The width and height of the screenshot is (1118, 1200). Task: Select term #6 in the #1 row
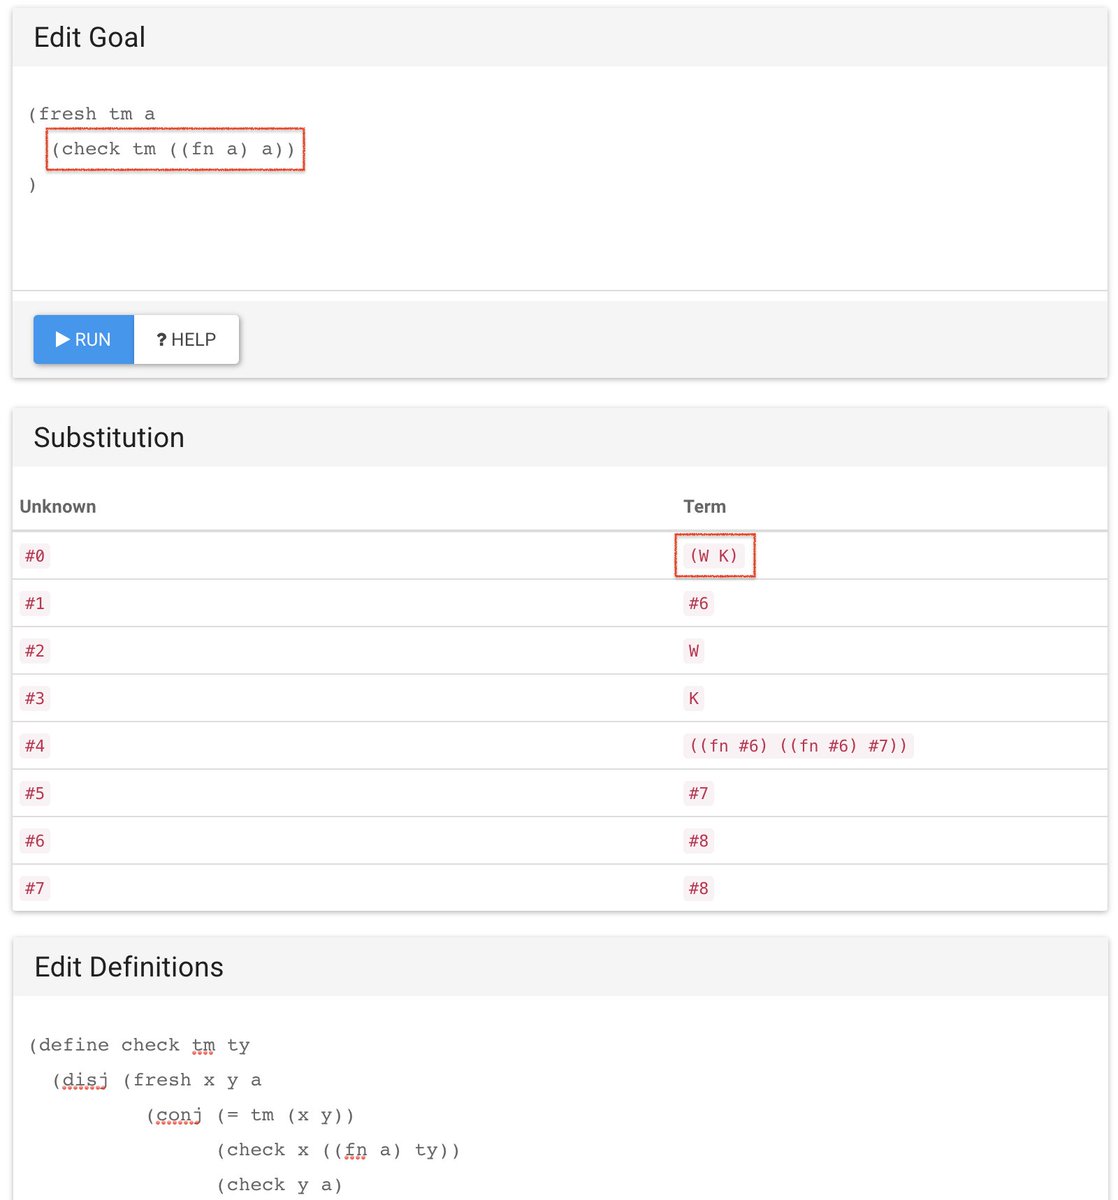click(698, 603)
